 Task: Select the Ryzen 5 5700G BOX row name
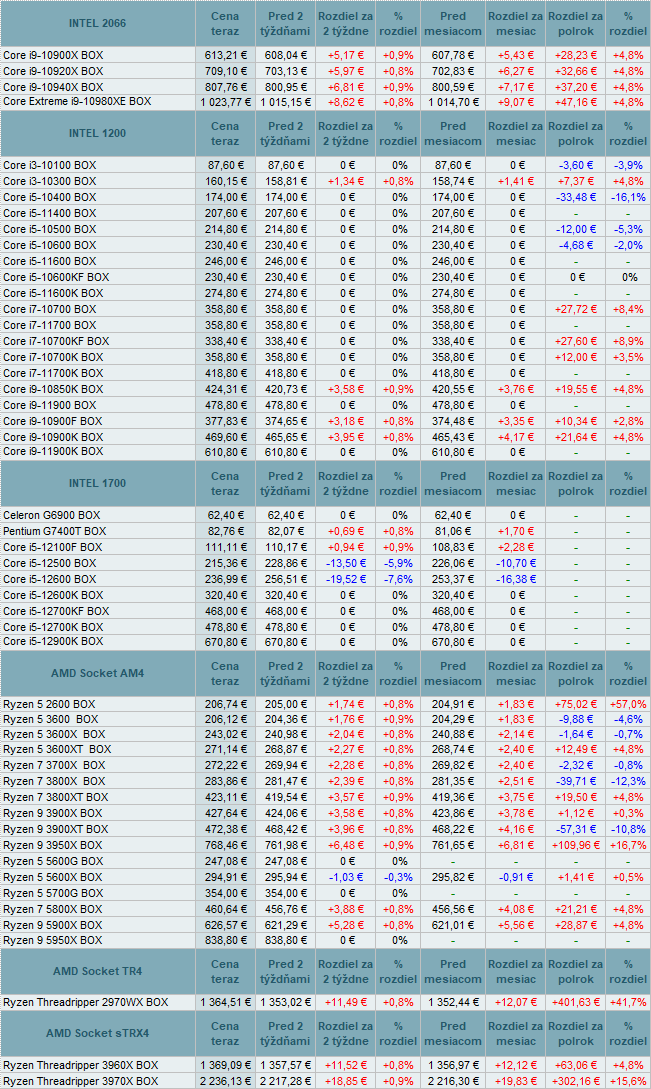(x=53, y=893)
